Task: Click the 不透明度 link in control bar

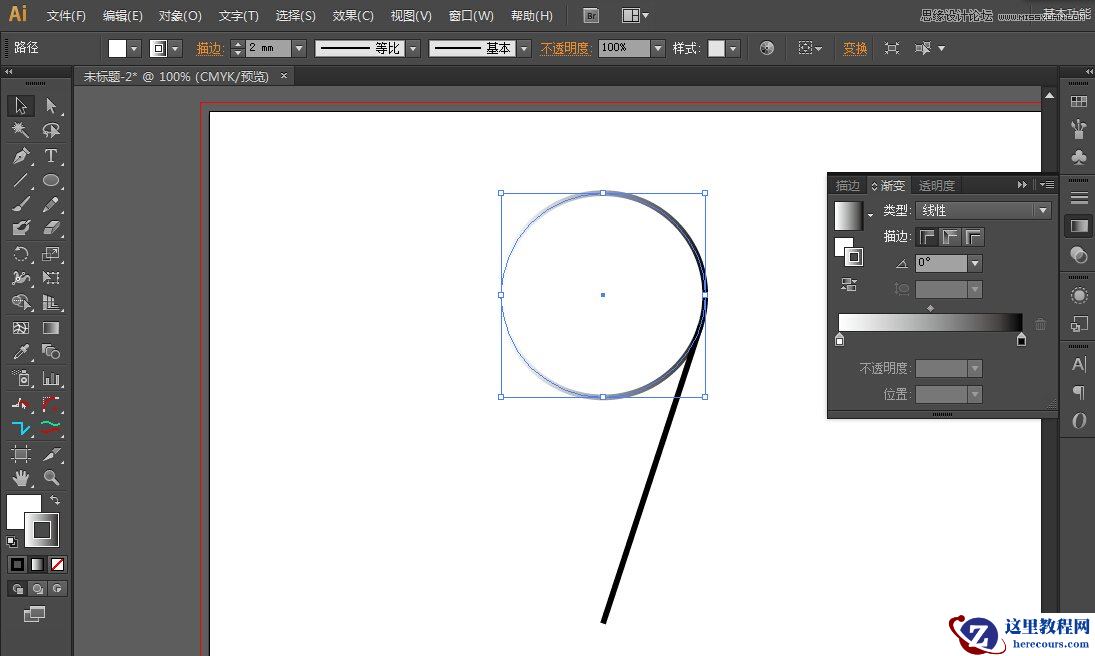Action: pos(565,47)
